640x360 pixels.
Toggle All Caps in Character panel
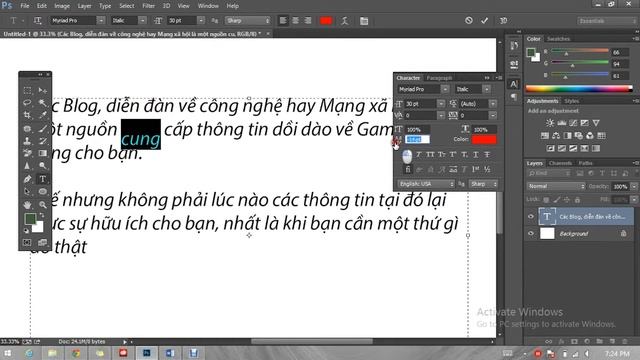point(430,155)
